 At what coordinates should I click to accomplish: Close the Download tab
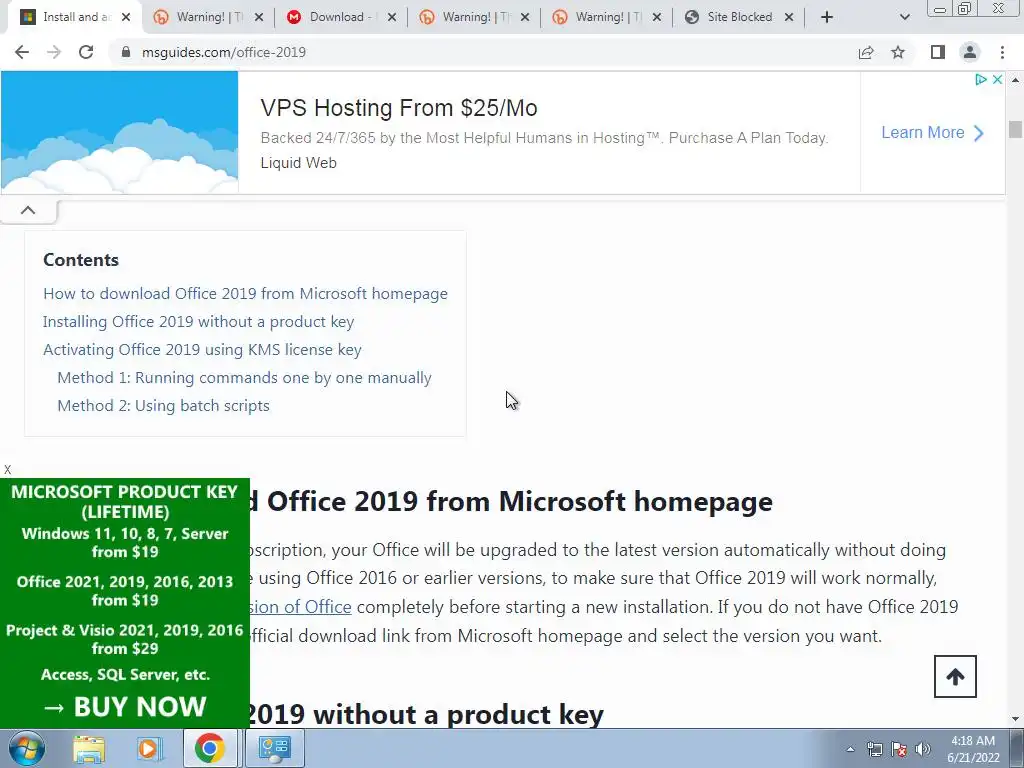point(392,17)
